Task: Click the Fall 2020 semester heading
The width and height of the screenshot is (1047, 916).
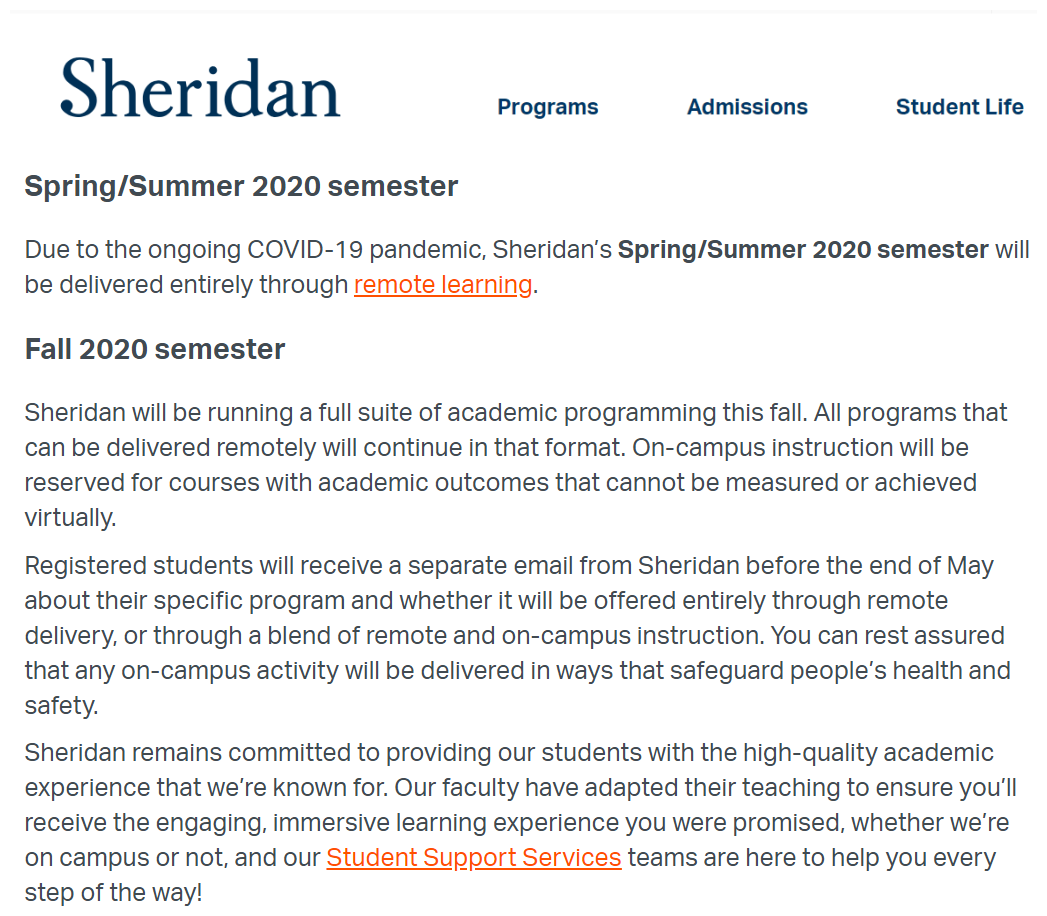Action: point(155,349)
